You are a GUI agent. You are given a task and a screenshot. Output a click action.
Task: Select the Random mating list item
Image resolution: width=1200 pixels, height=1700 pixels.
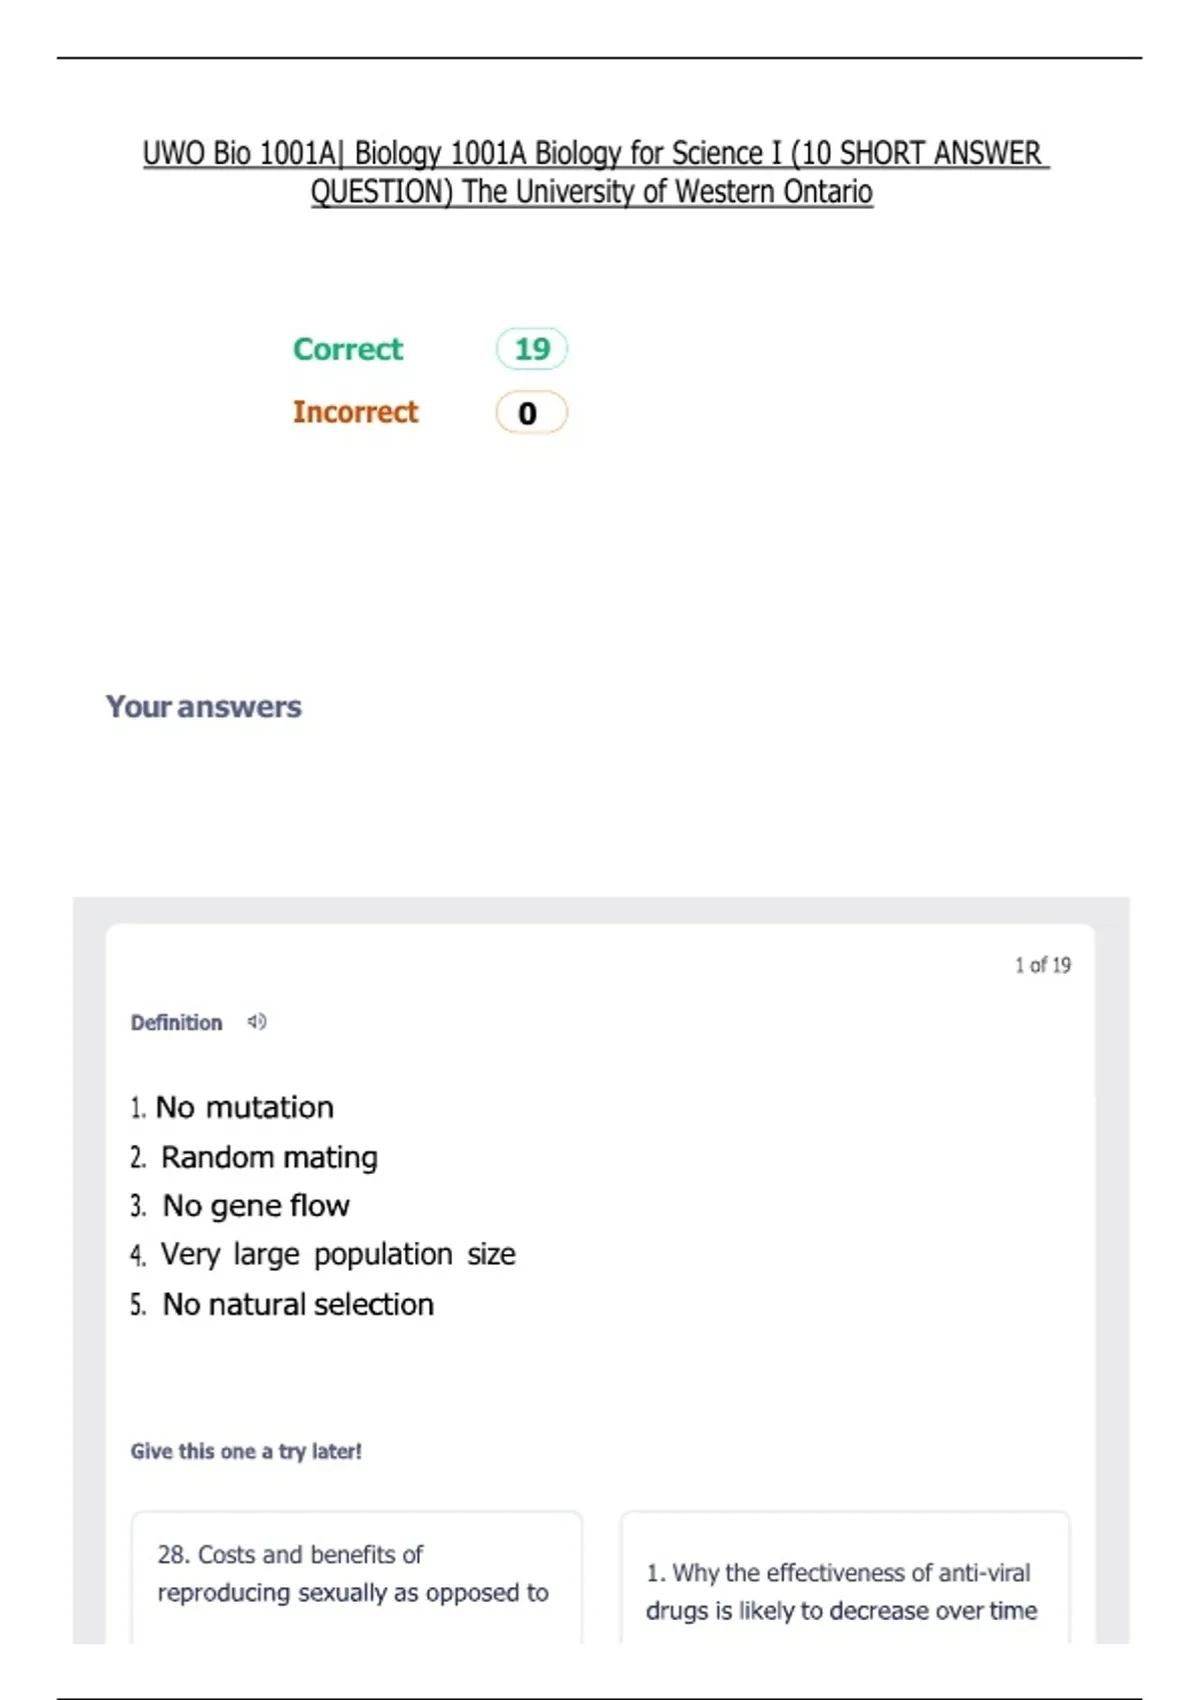254,1157
